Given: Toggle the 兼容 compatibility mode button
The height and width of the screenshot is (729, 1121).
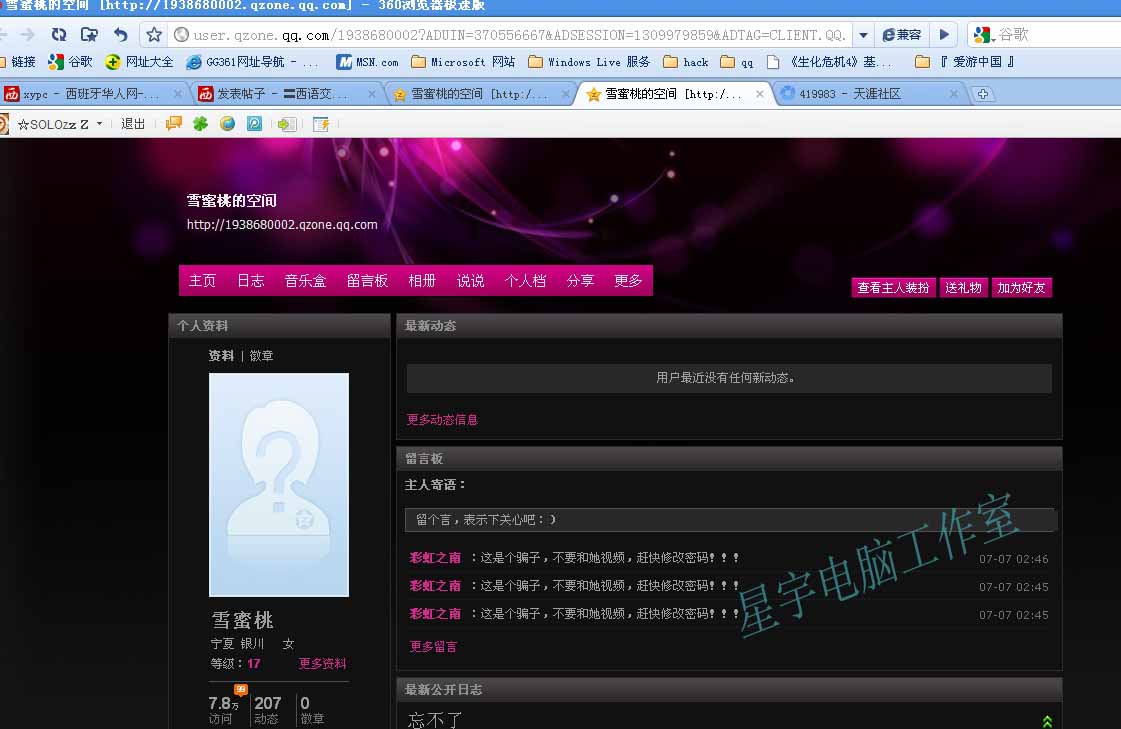Looking at the screenshot, I should [x=901, y=35].
